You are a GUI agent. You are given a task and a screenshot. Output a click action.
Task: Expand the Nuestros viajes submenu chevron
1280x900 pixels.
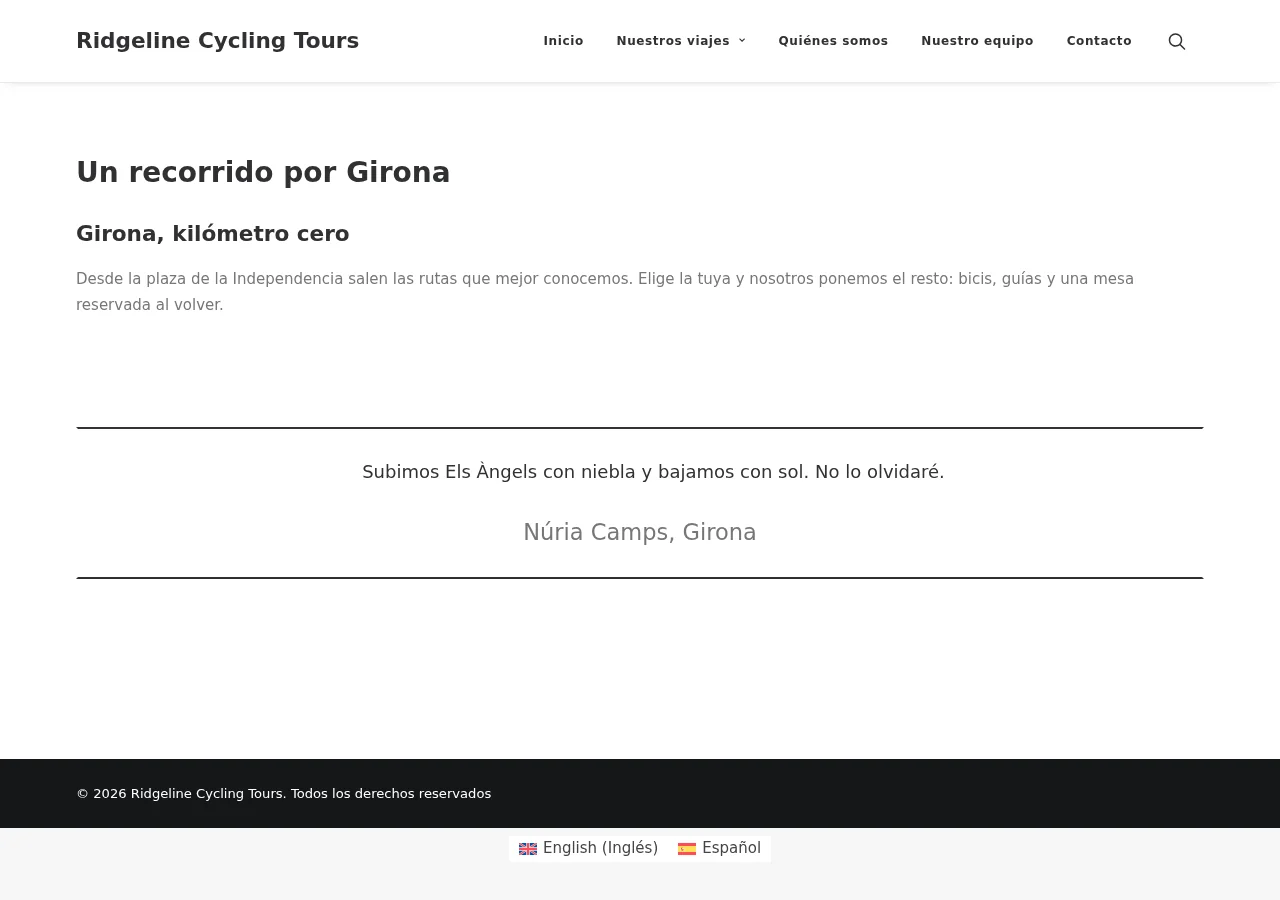(x=742, y=41)
